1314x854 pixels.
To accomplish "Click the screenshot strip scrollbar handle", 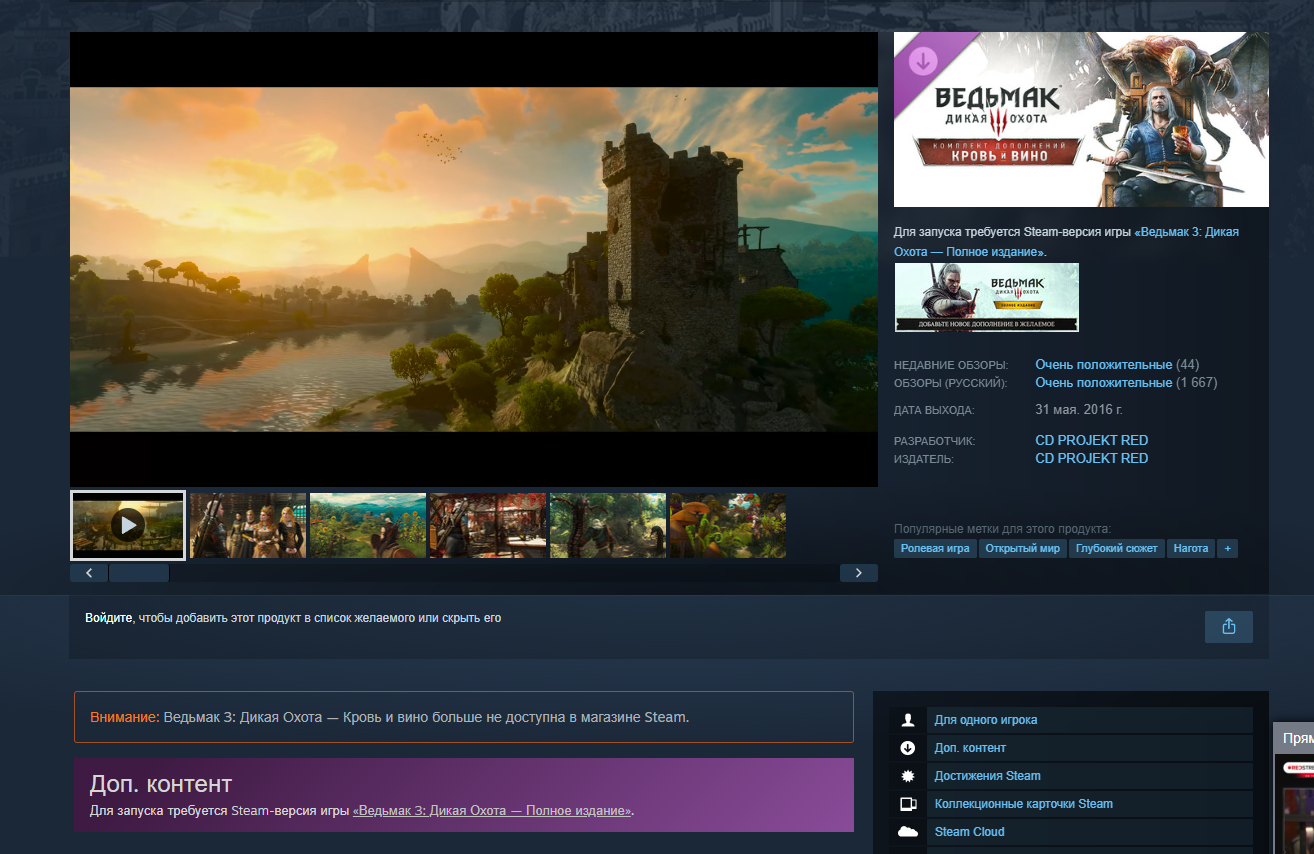I will click(139, 573).
